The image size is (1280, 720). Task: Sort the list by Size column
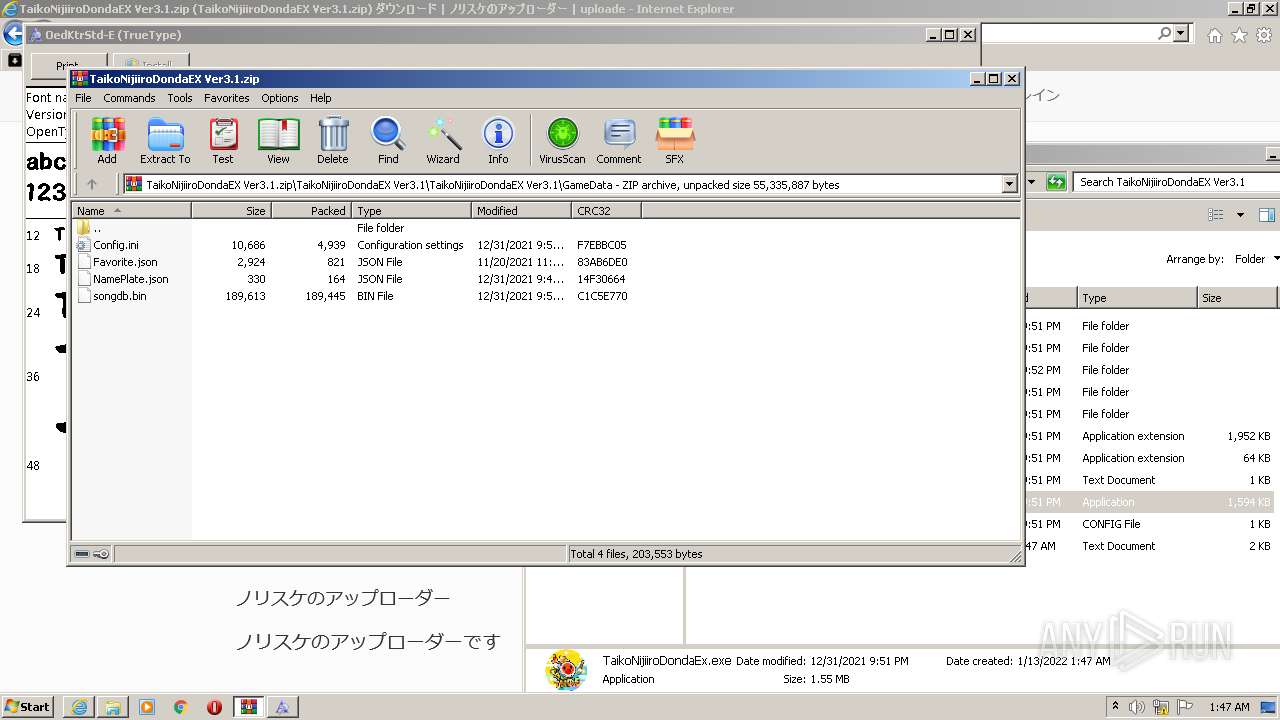point(231,211)
